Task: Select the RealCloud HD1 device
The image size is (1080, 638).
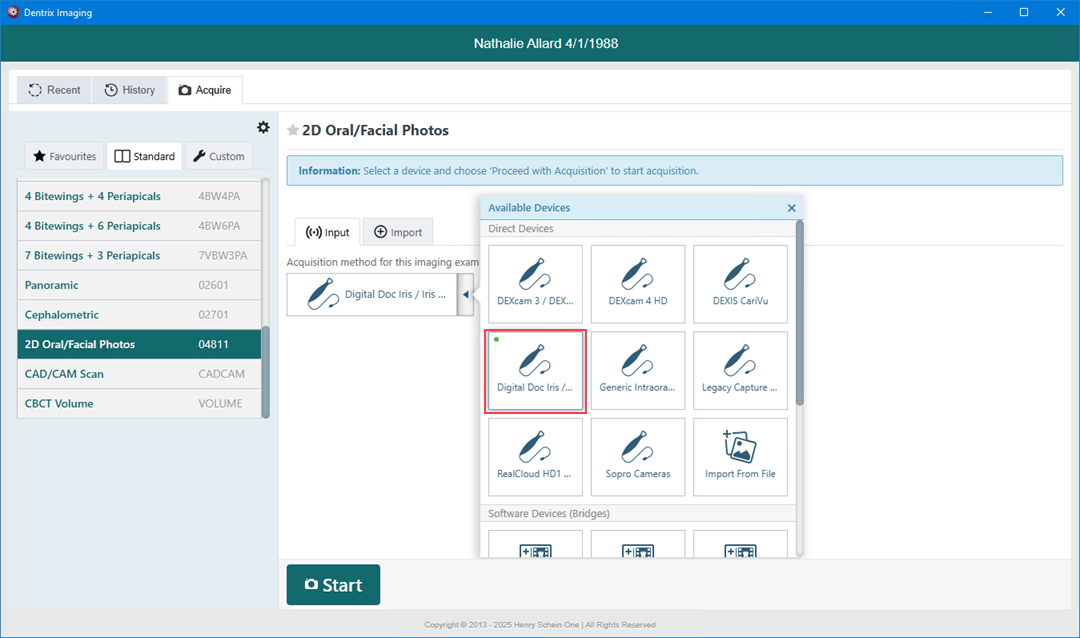Action: point(535,457)
